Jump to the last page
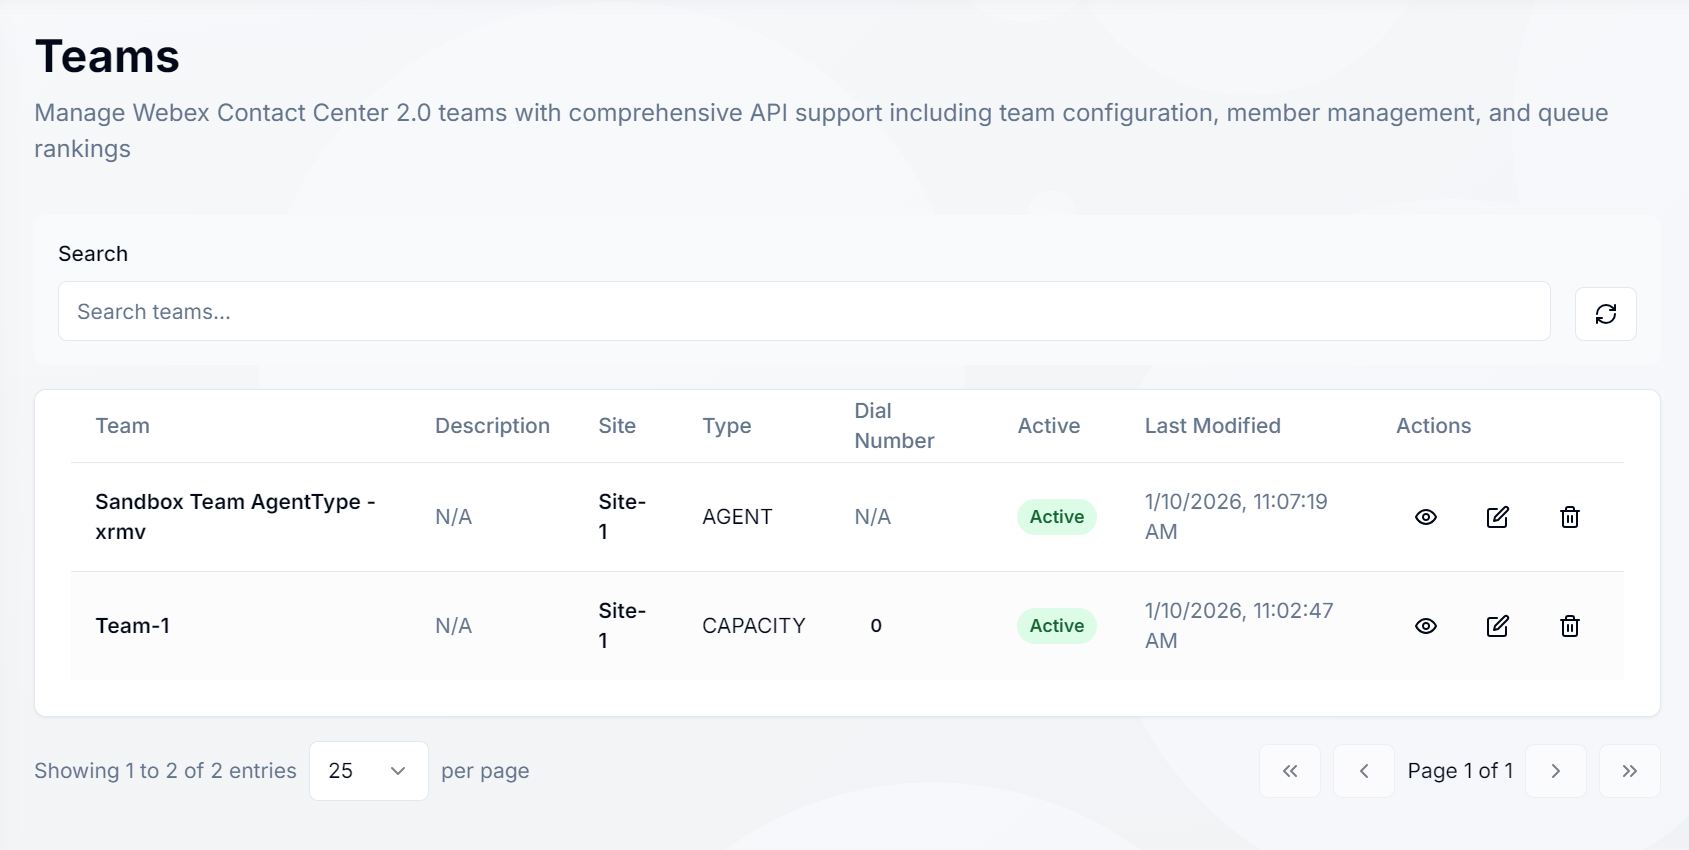1689x850 pixels. [1630, 771]
